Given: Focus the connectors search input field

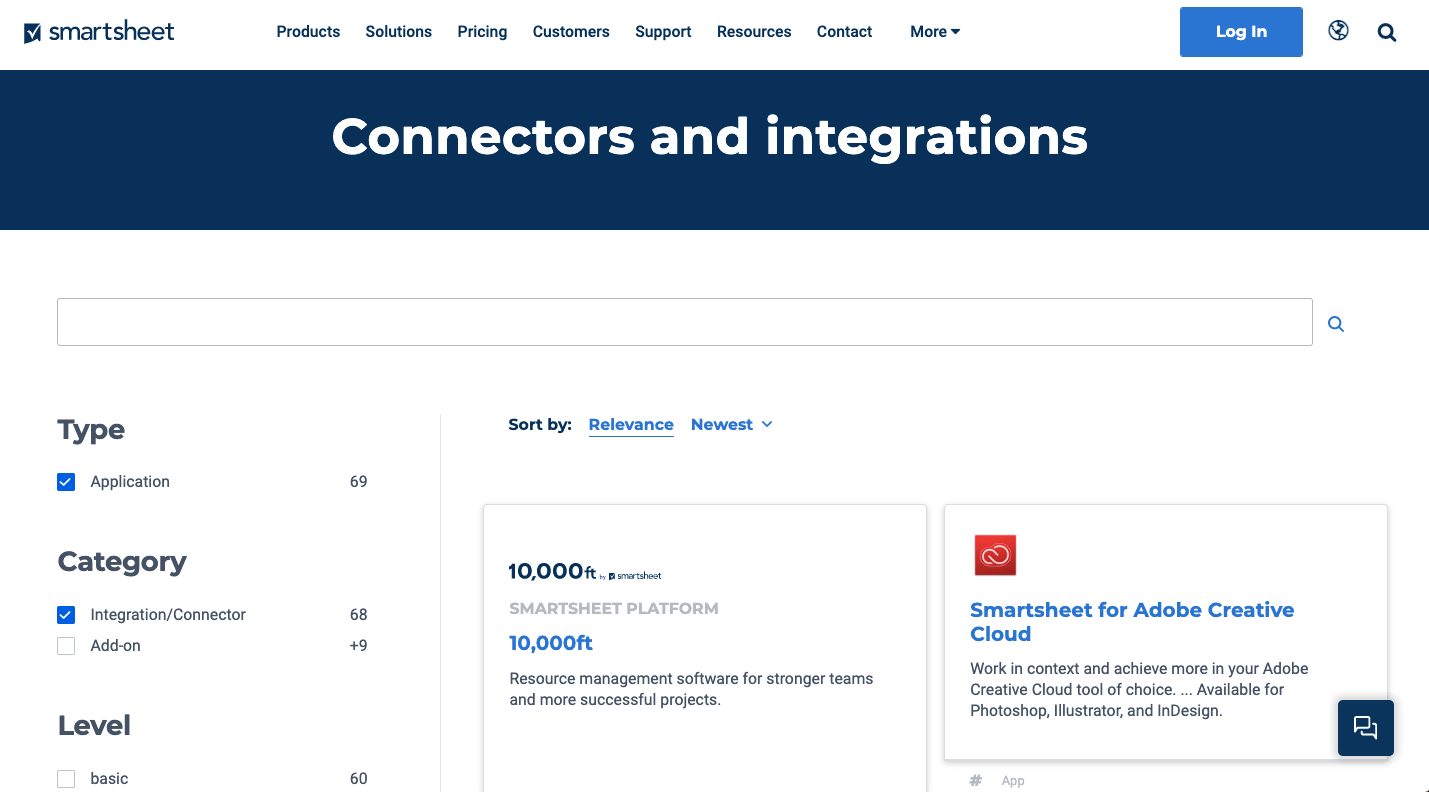Looking at the screenshot, I should pyautogui.click(x=684, y=322).
